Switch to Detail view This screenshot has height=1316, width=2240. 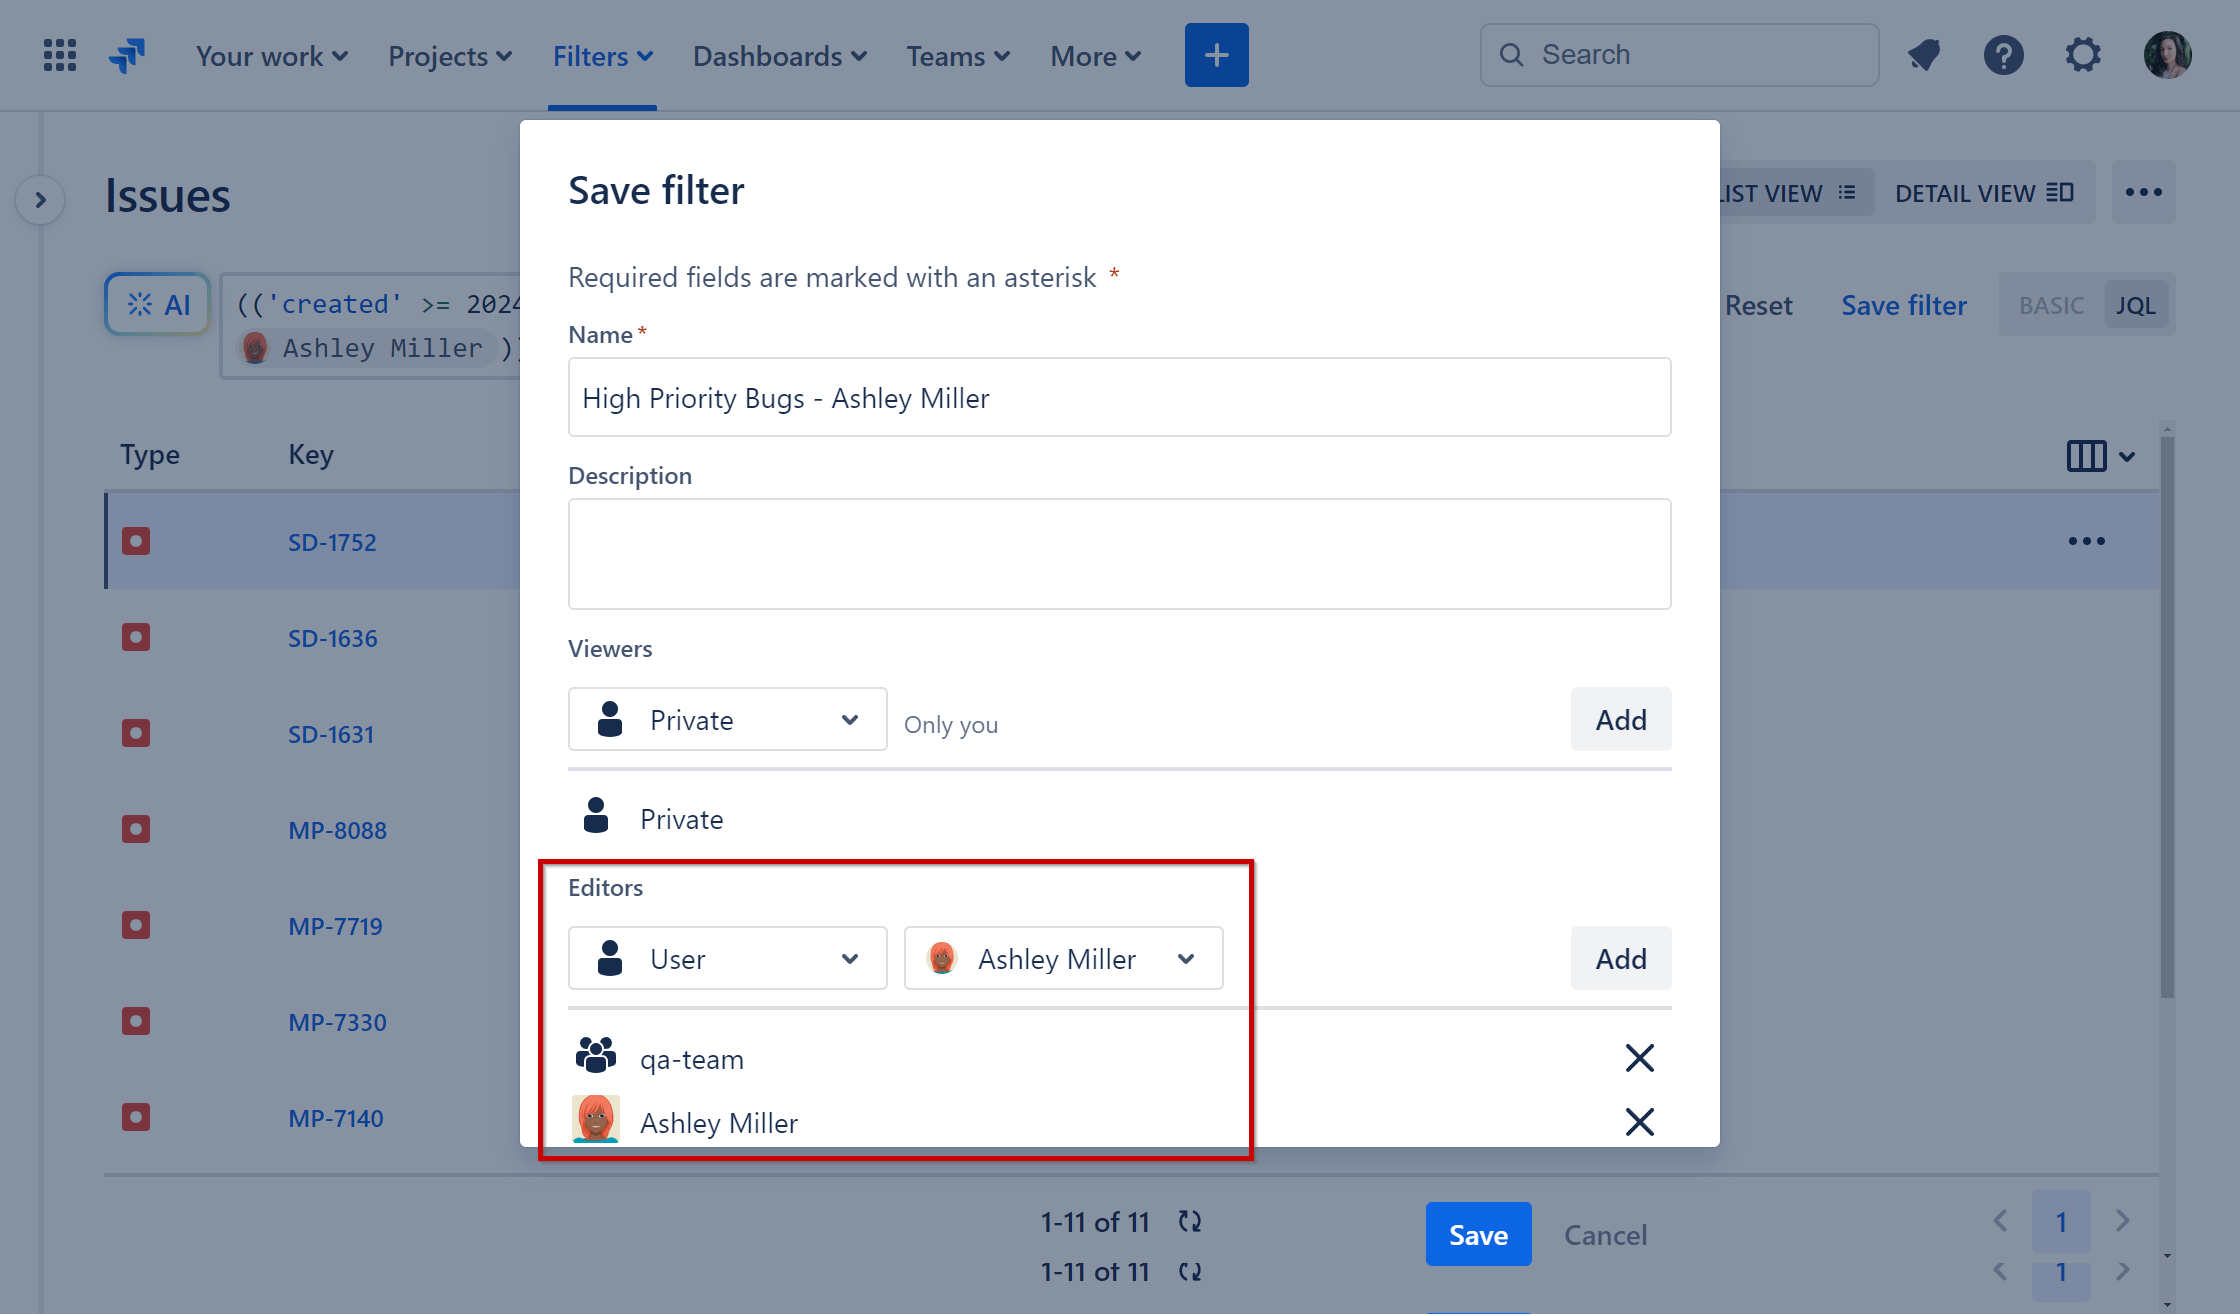(1985, 192)
